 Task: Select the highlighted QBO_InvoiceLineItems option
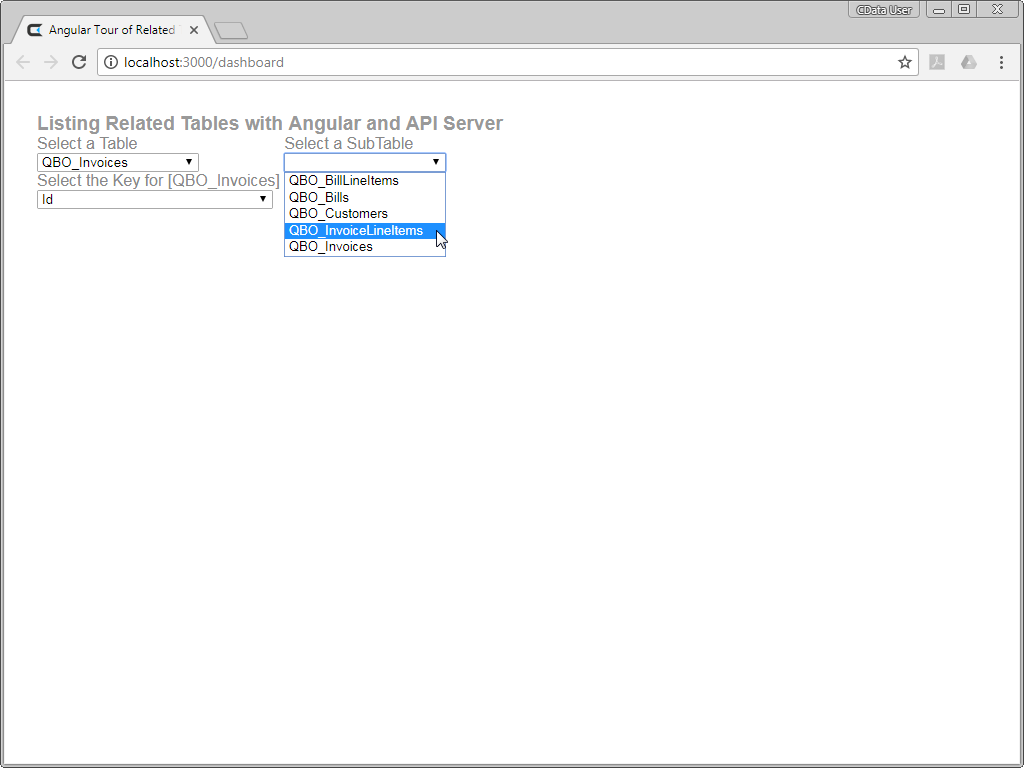[x=356, y=230]
